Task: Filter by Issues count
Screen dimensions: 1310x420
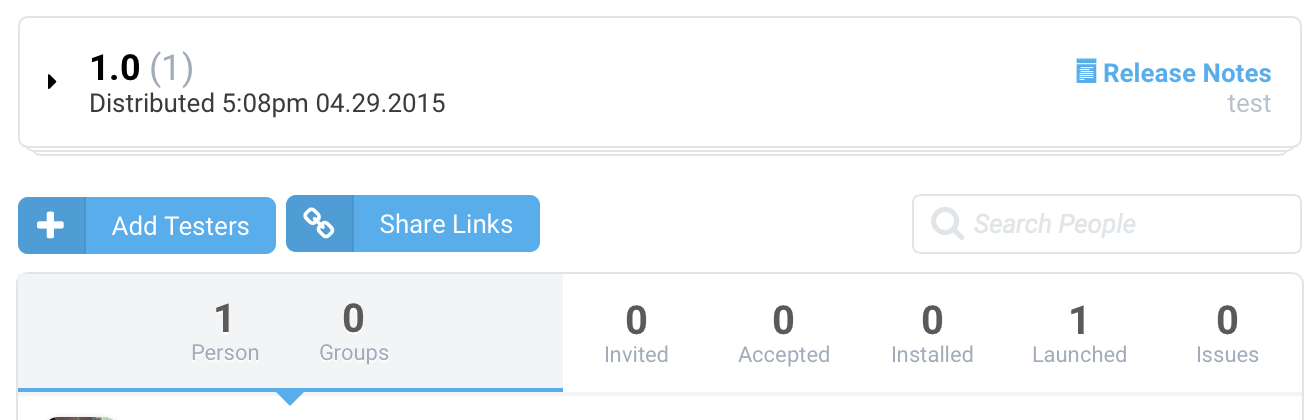Action: (x=1227, y=335)
